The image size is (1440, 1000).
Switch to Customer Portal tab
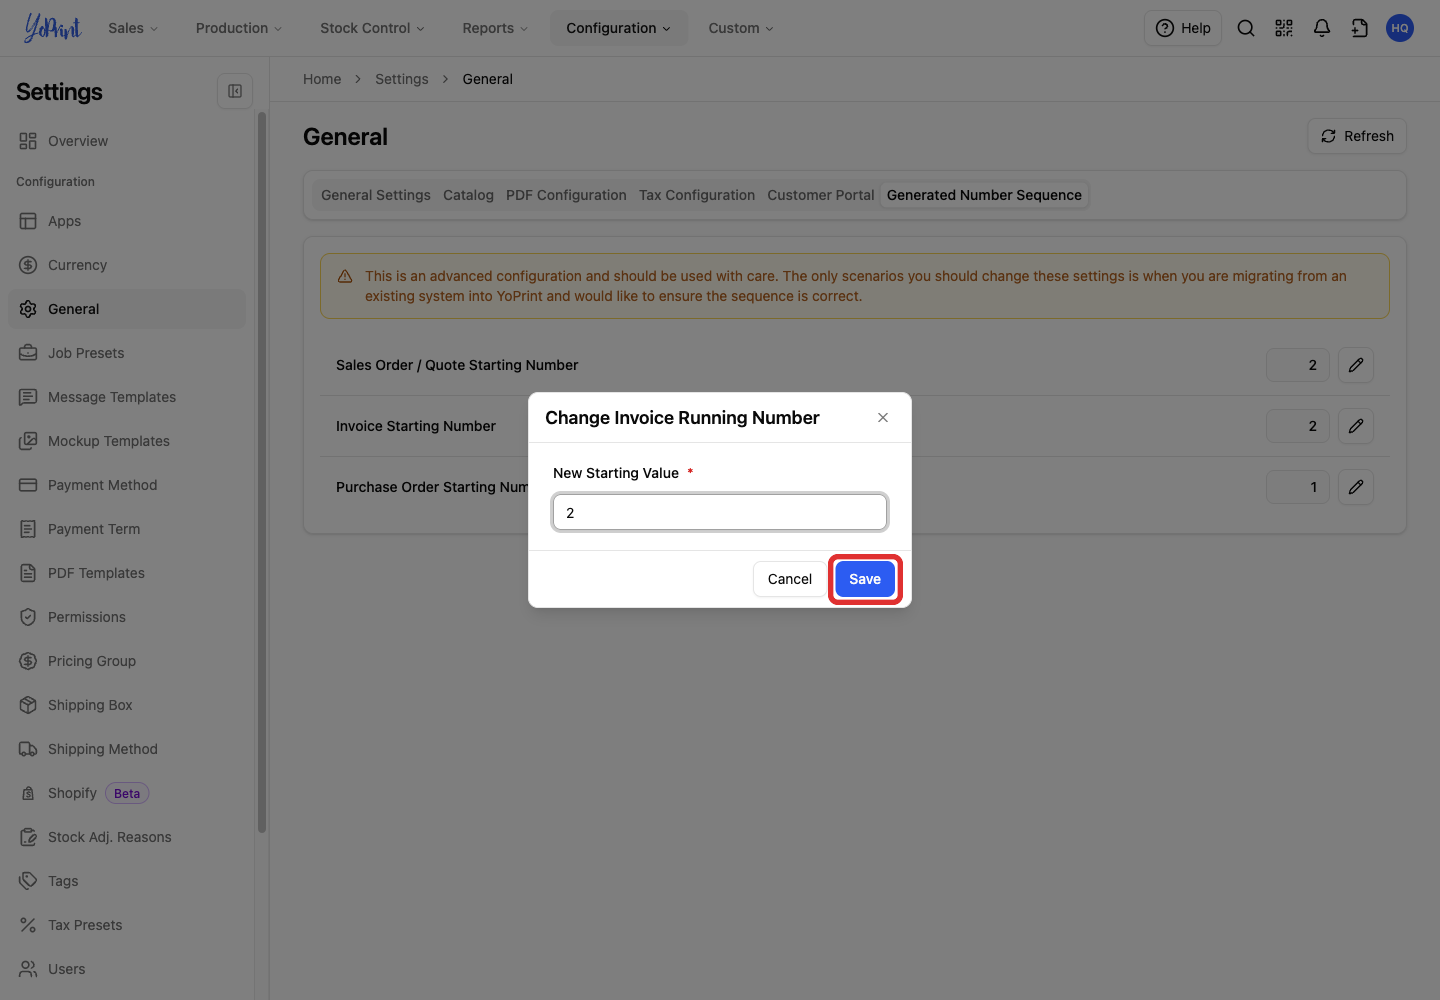coord(821,195)
